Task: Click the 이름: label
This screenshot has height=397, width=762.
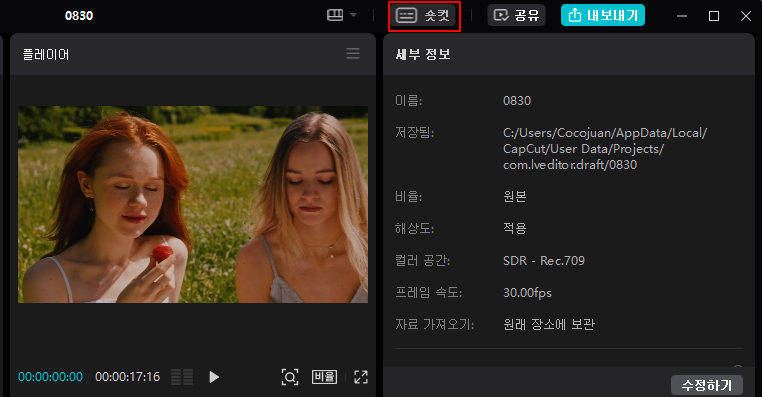Action: (409, 101)
